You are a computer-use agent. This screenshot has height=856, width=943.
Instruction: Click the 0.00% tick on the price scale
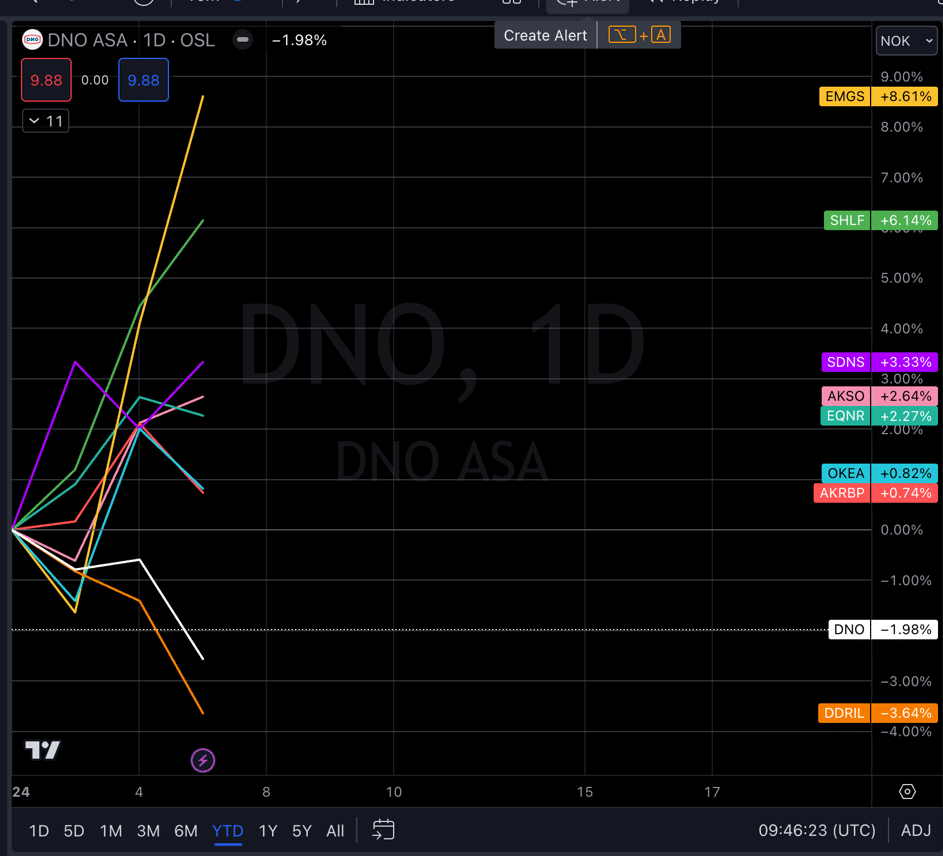pyautogui.click(x=902, y=530)
